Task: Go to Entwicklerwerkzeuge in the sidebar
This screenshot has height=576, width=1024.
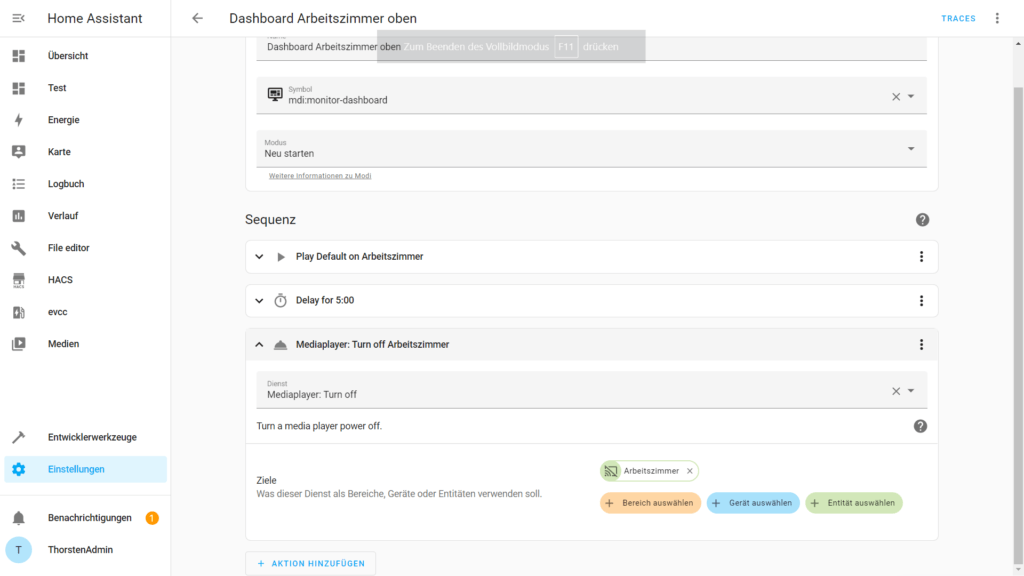Action: point(92,437)
